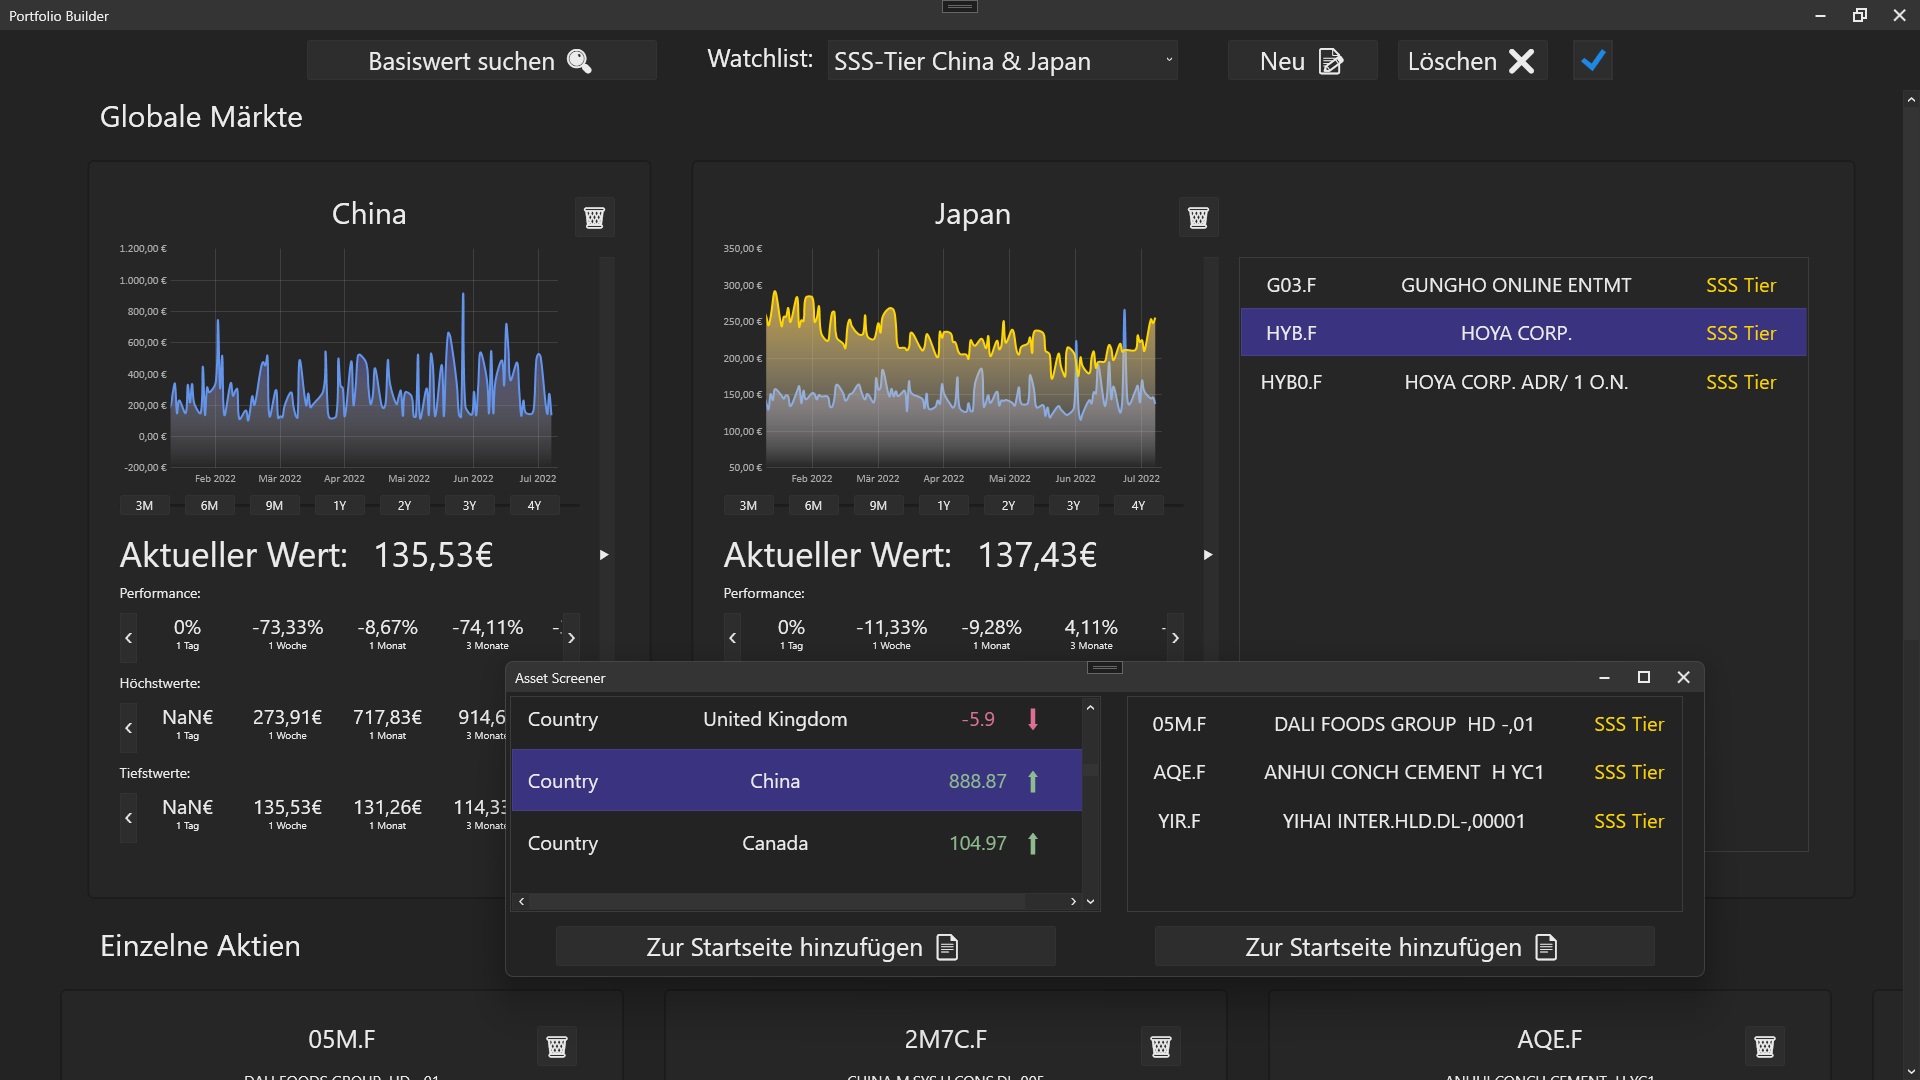
Task: Delete the Japan chart via trash icon
Action: (1198, 217)
